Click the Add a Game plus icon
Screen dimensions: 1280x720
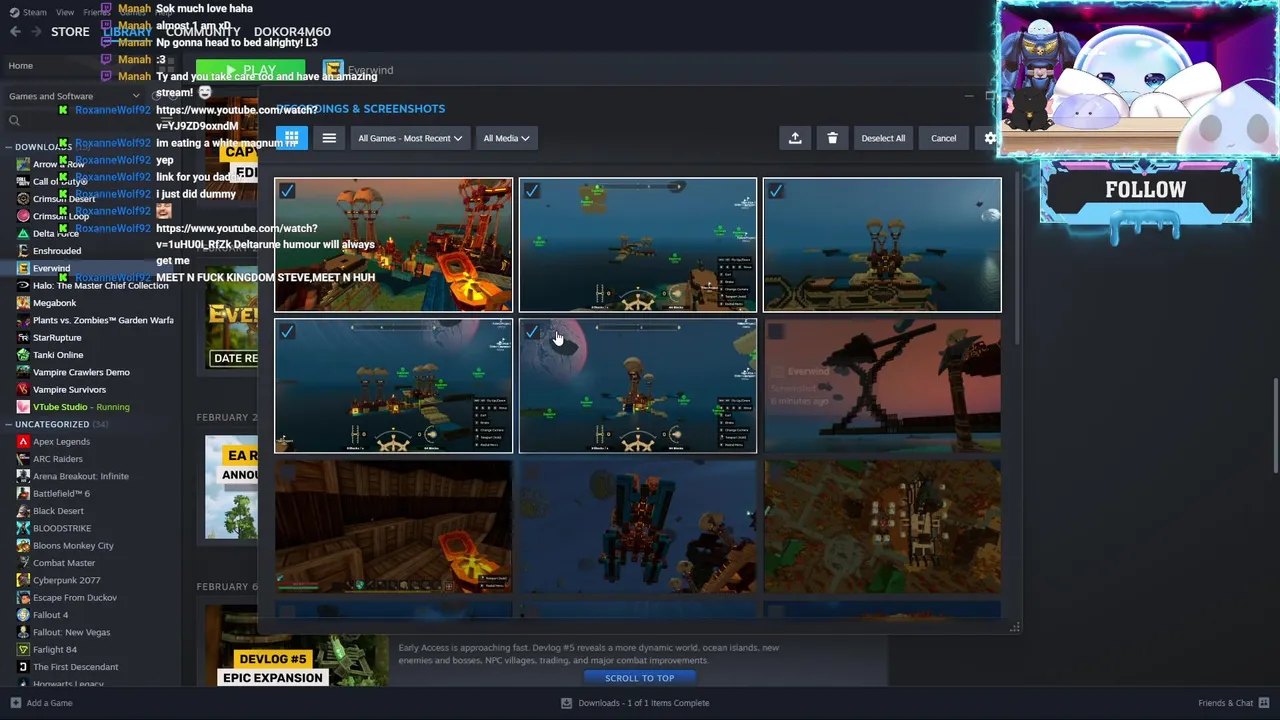point(15,703)
